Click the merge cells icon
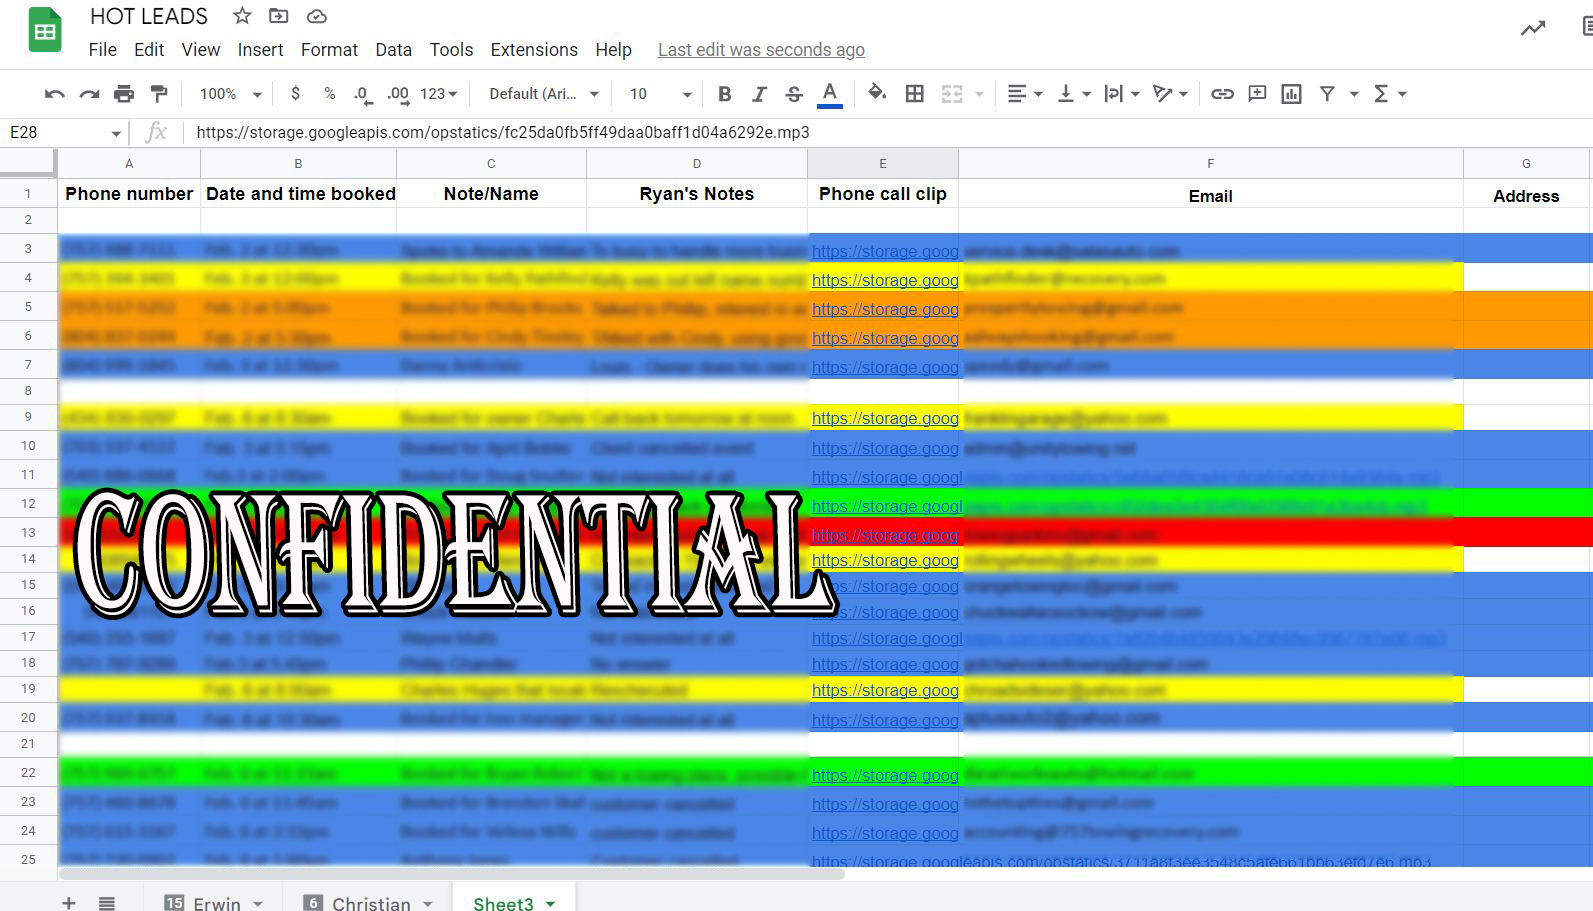Viewport: 1593px width, 911px height. tap(952, 94)
